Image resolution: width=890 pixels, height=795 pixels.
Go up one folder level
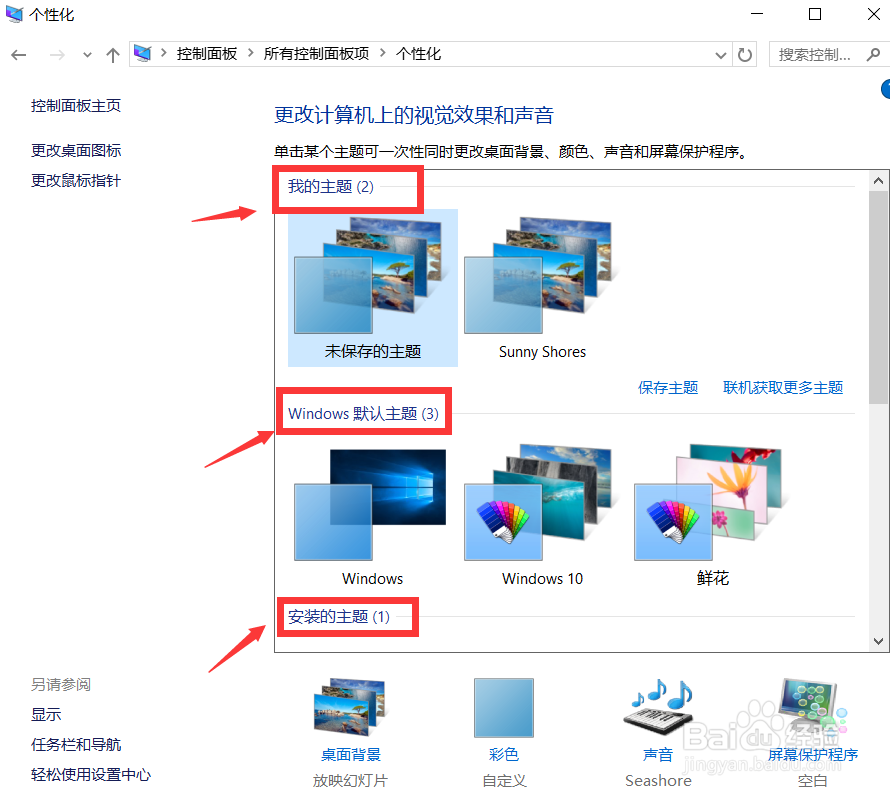tap(113, 55)
